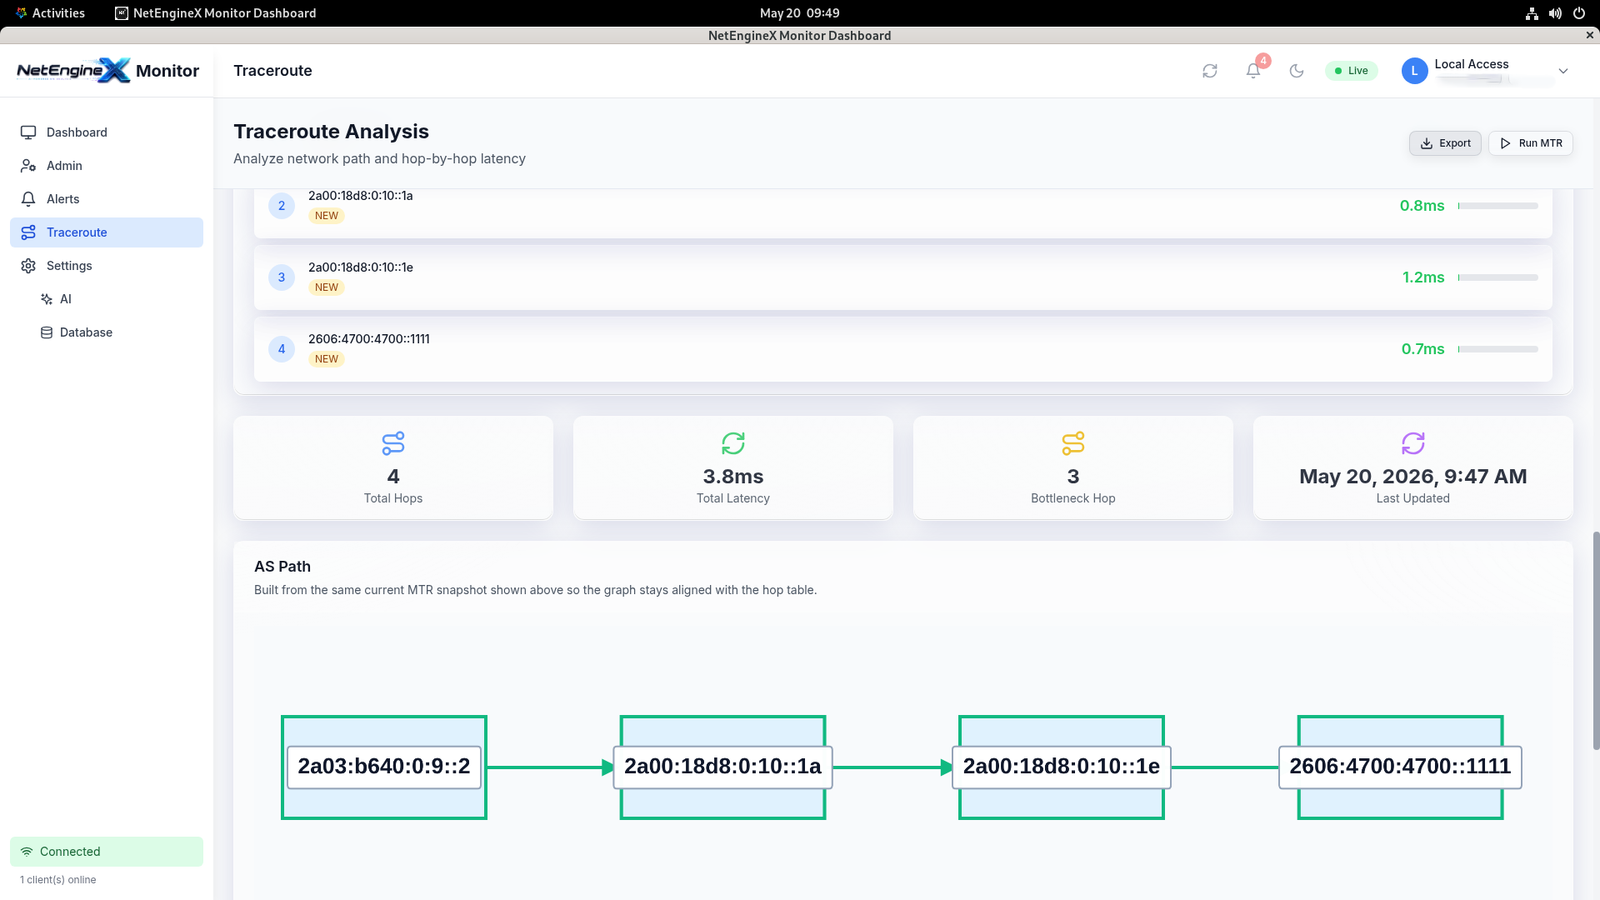Click the power tray icon

pos(1579,13)
